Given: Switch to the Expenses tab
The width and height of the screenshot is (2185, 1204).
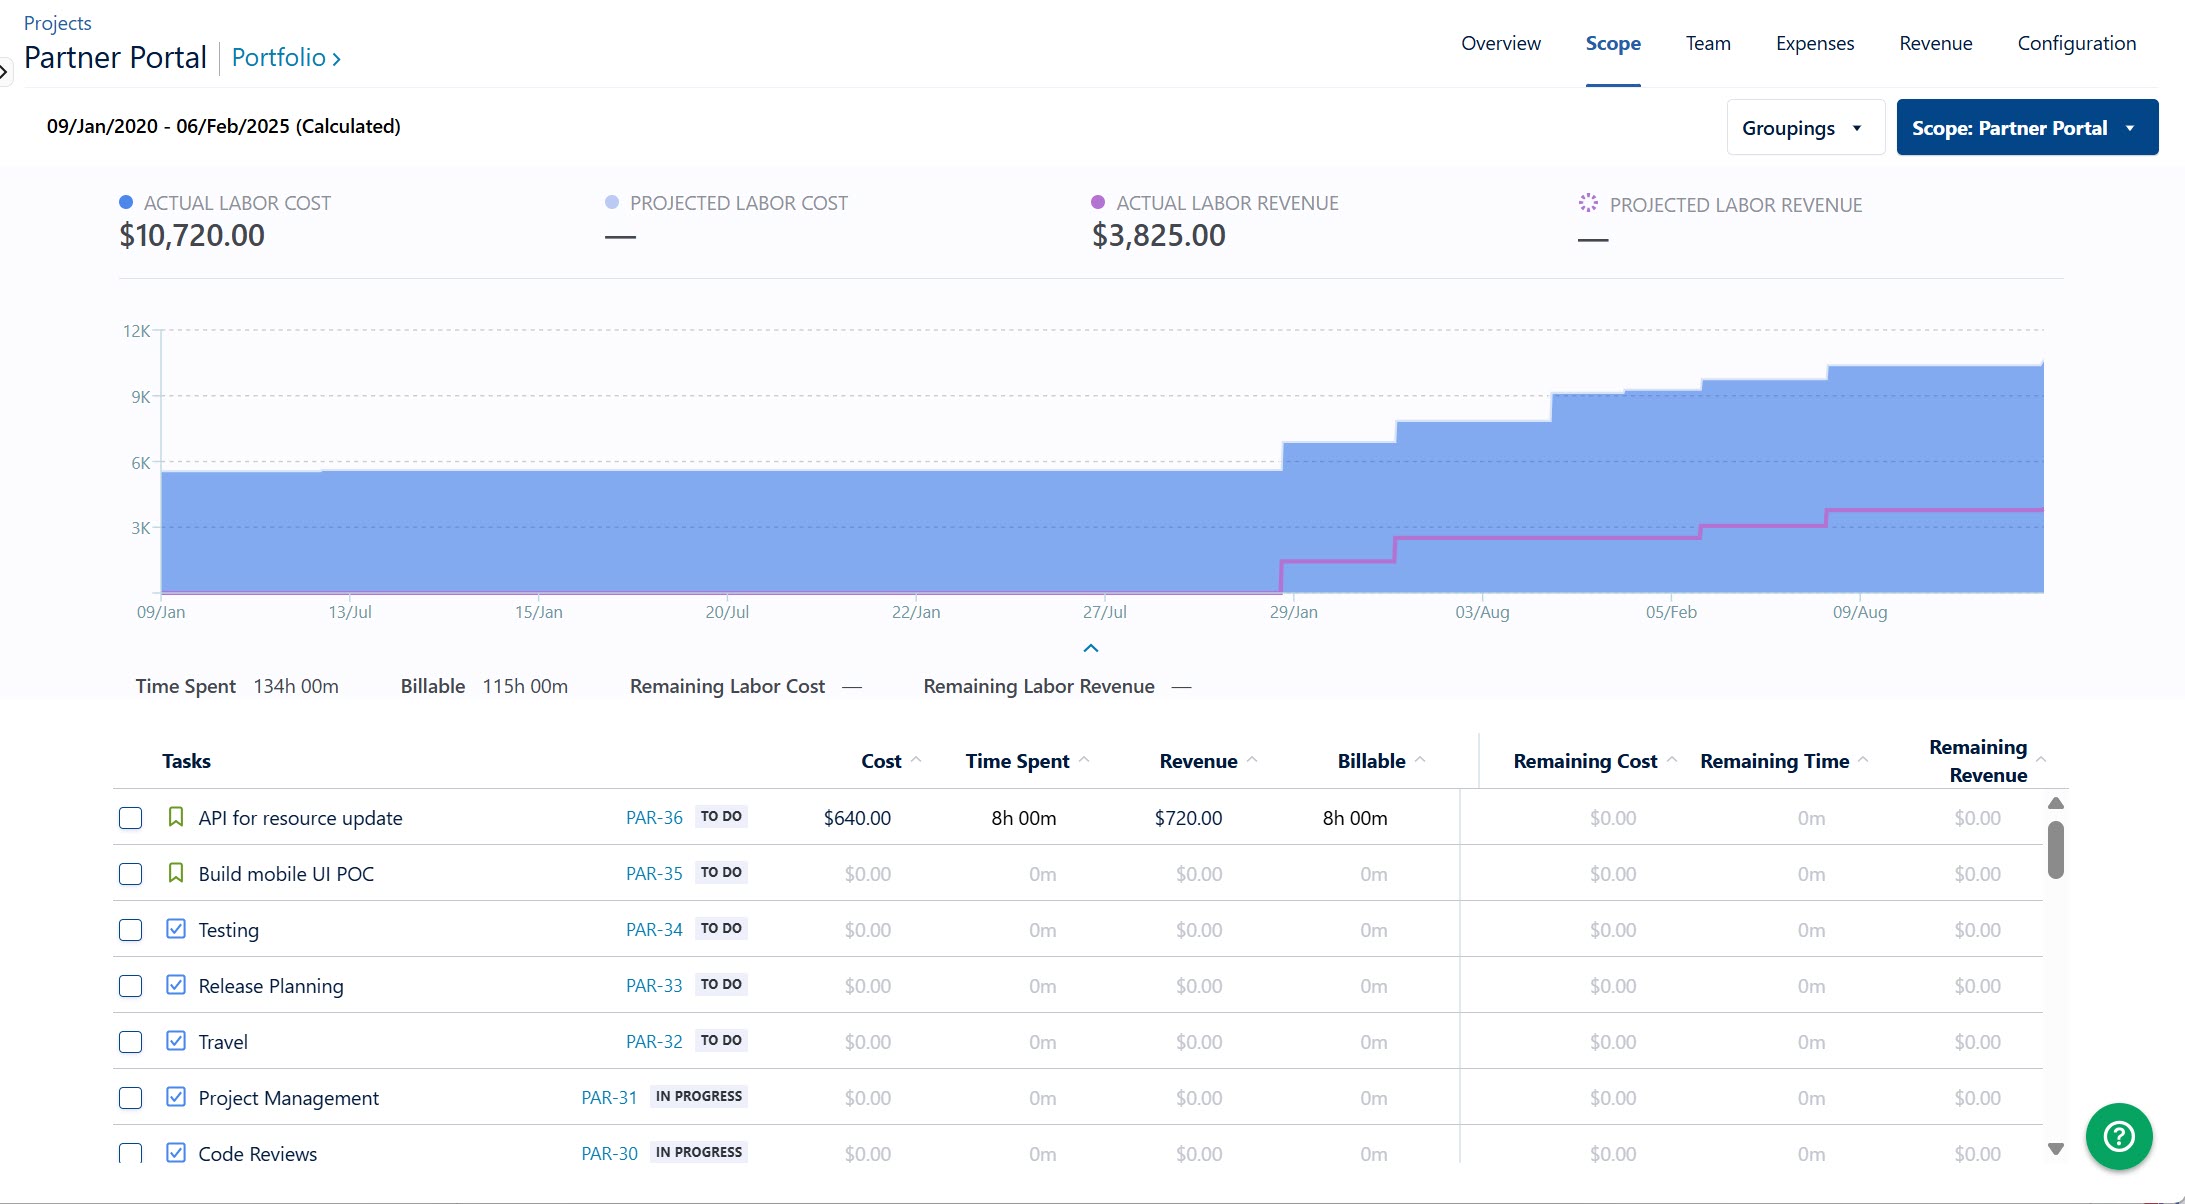Looking at the screenshot, I should 1814,43.
